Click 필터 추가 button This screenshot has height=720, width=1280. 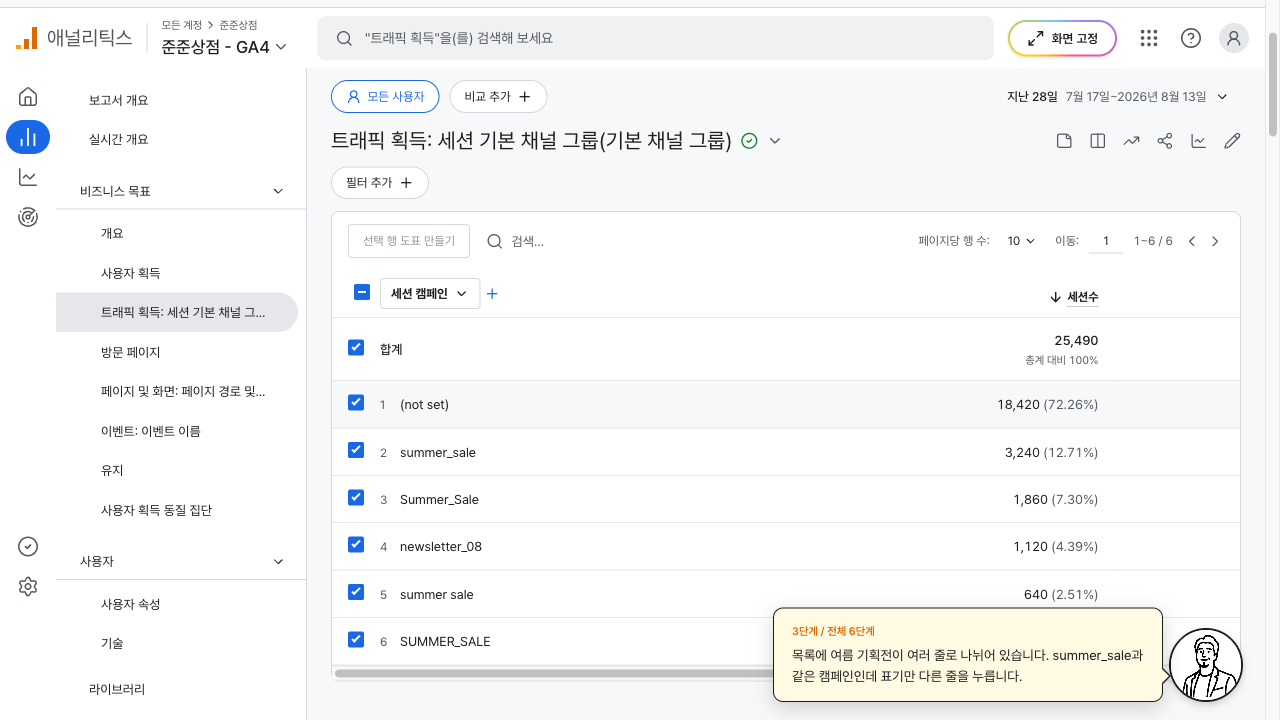click(x=380, y=183)
